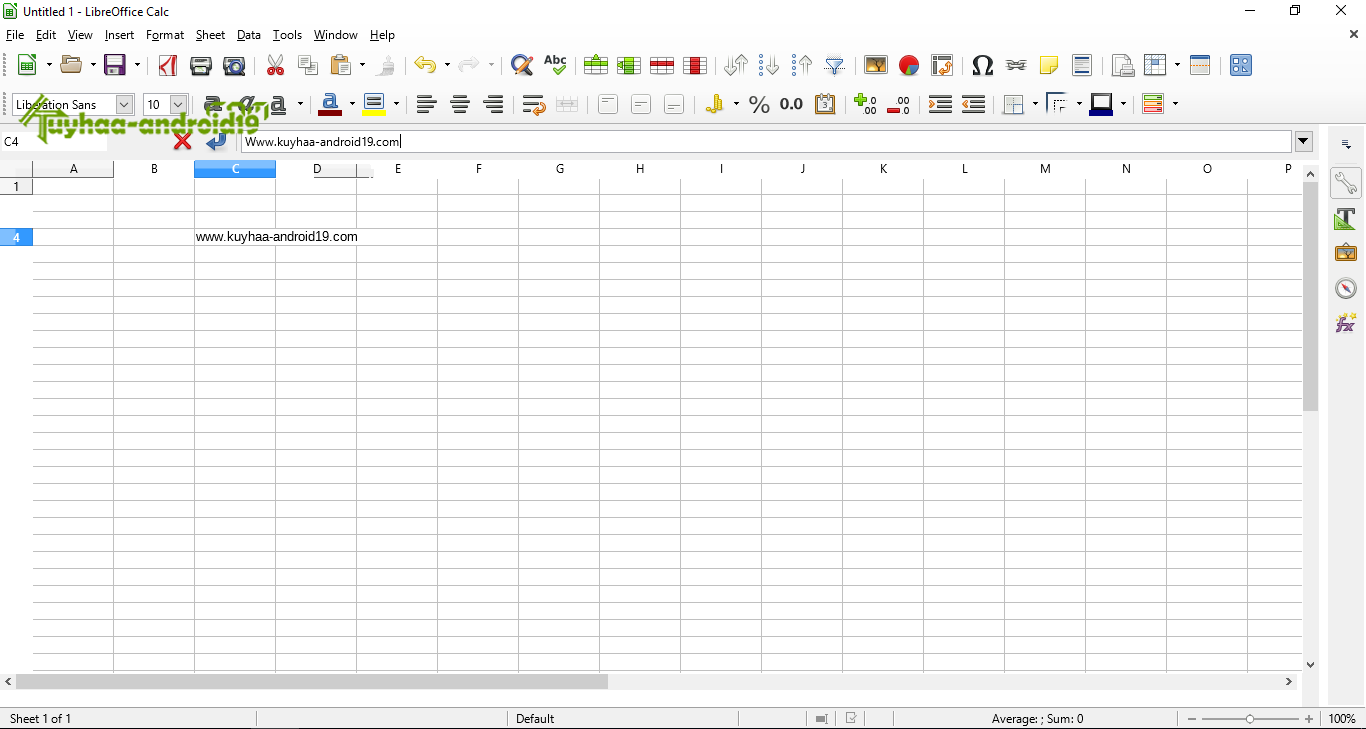Select Clone Formatting paintbrush

pos(386,65)
